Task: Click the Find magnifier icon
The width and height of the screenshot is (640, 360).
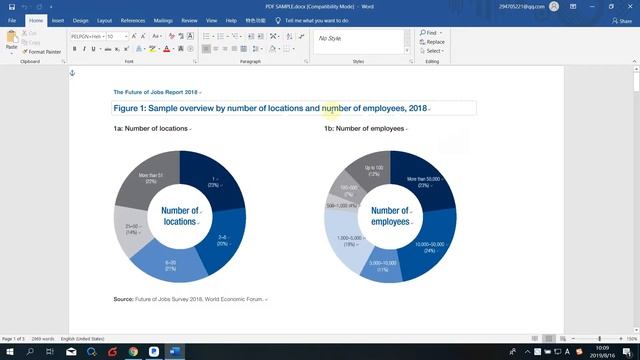Action: tap(423, 32)
